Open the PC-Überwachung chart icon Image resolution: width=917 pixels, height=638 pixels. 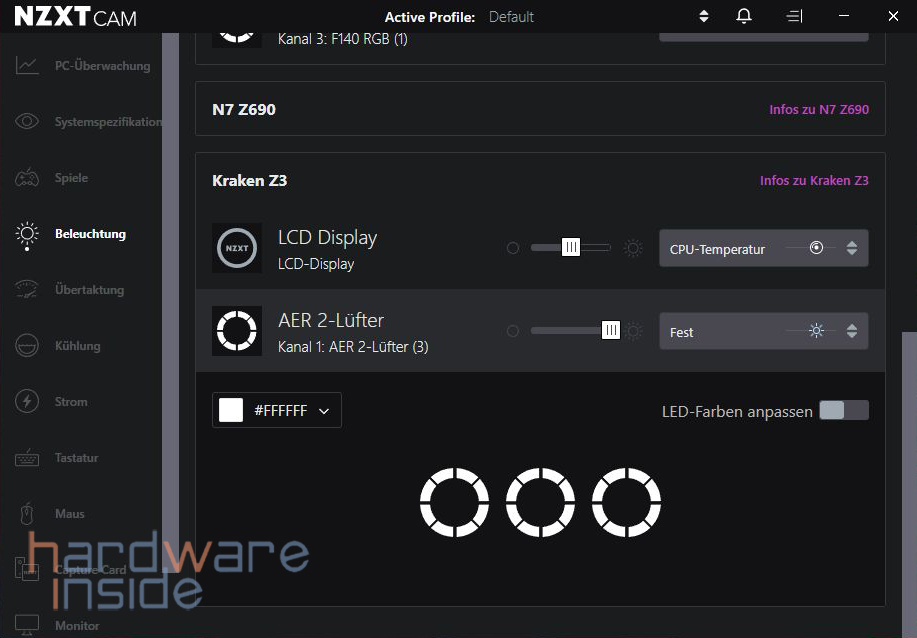[27, 65]
